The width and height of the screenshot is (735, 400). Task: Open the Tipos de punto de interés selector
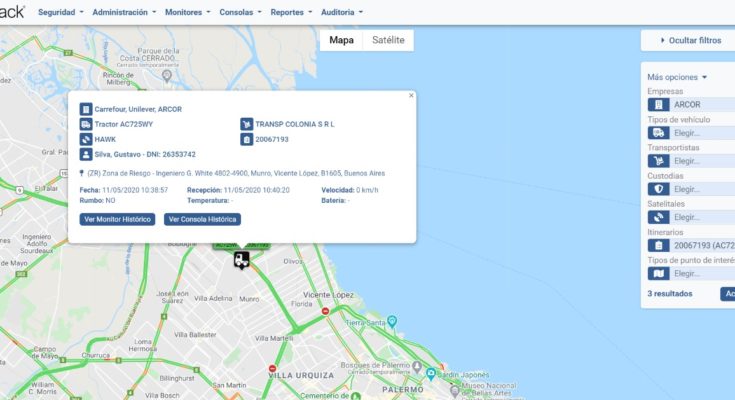pyautogui.click(x=704, y=273)
